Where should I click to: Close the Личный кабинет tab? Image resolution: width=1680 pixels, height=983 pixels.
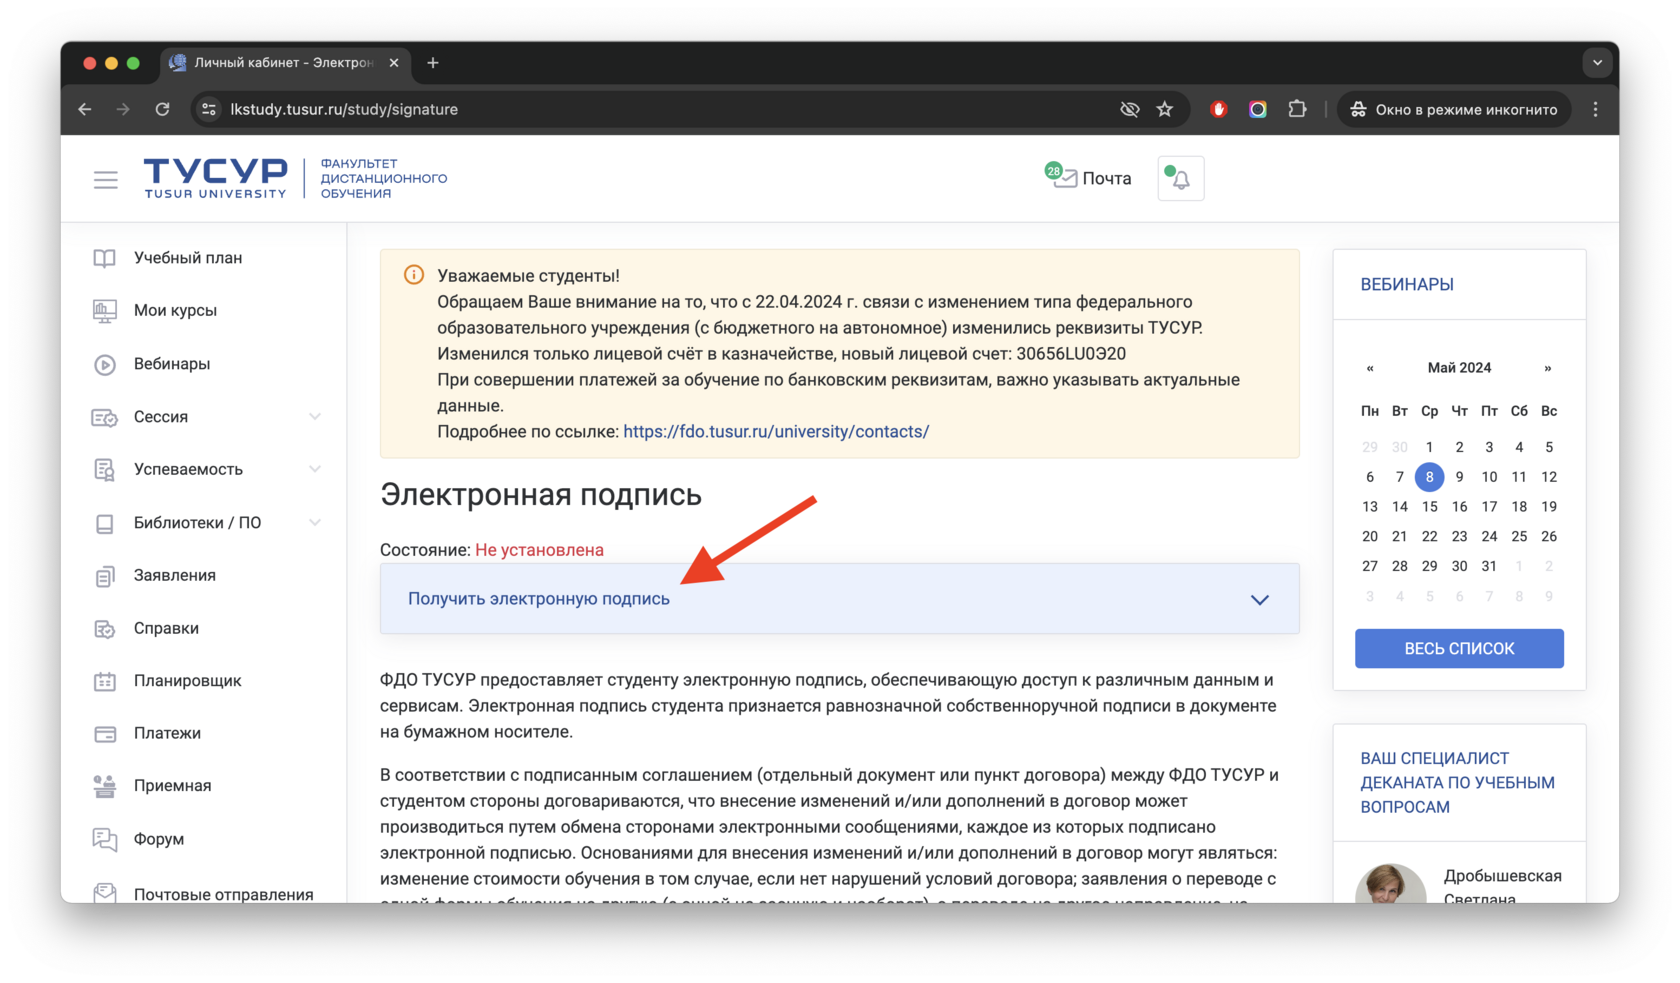tap(393, 63)
